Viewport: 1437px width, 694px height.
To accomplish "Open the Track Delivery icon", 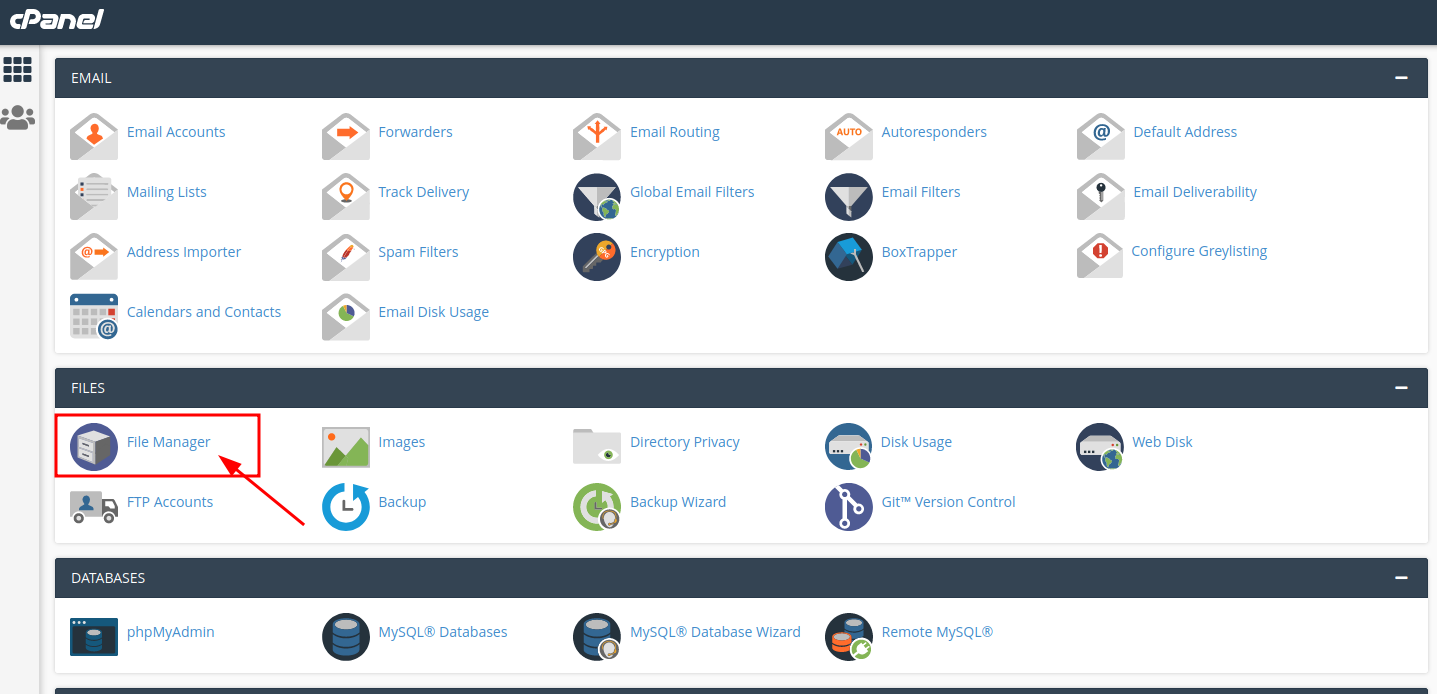I will 346,197.
